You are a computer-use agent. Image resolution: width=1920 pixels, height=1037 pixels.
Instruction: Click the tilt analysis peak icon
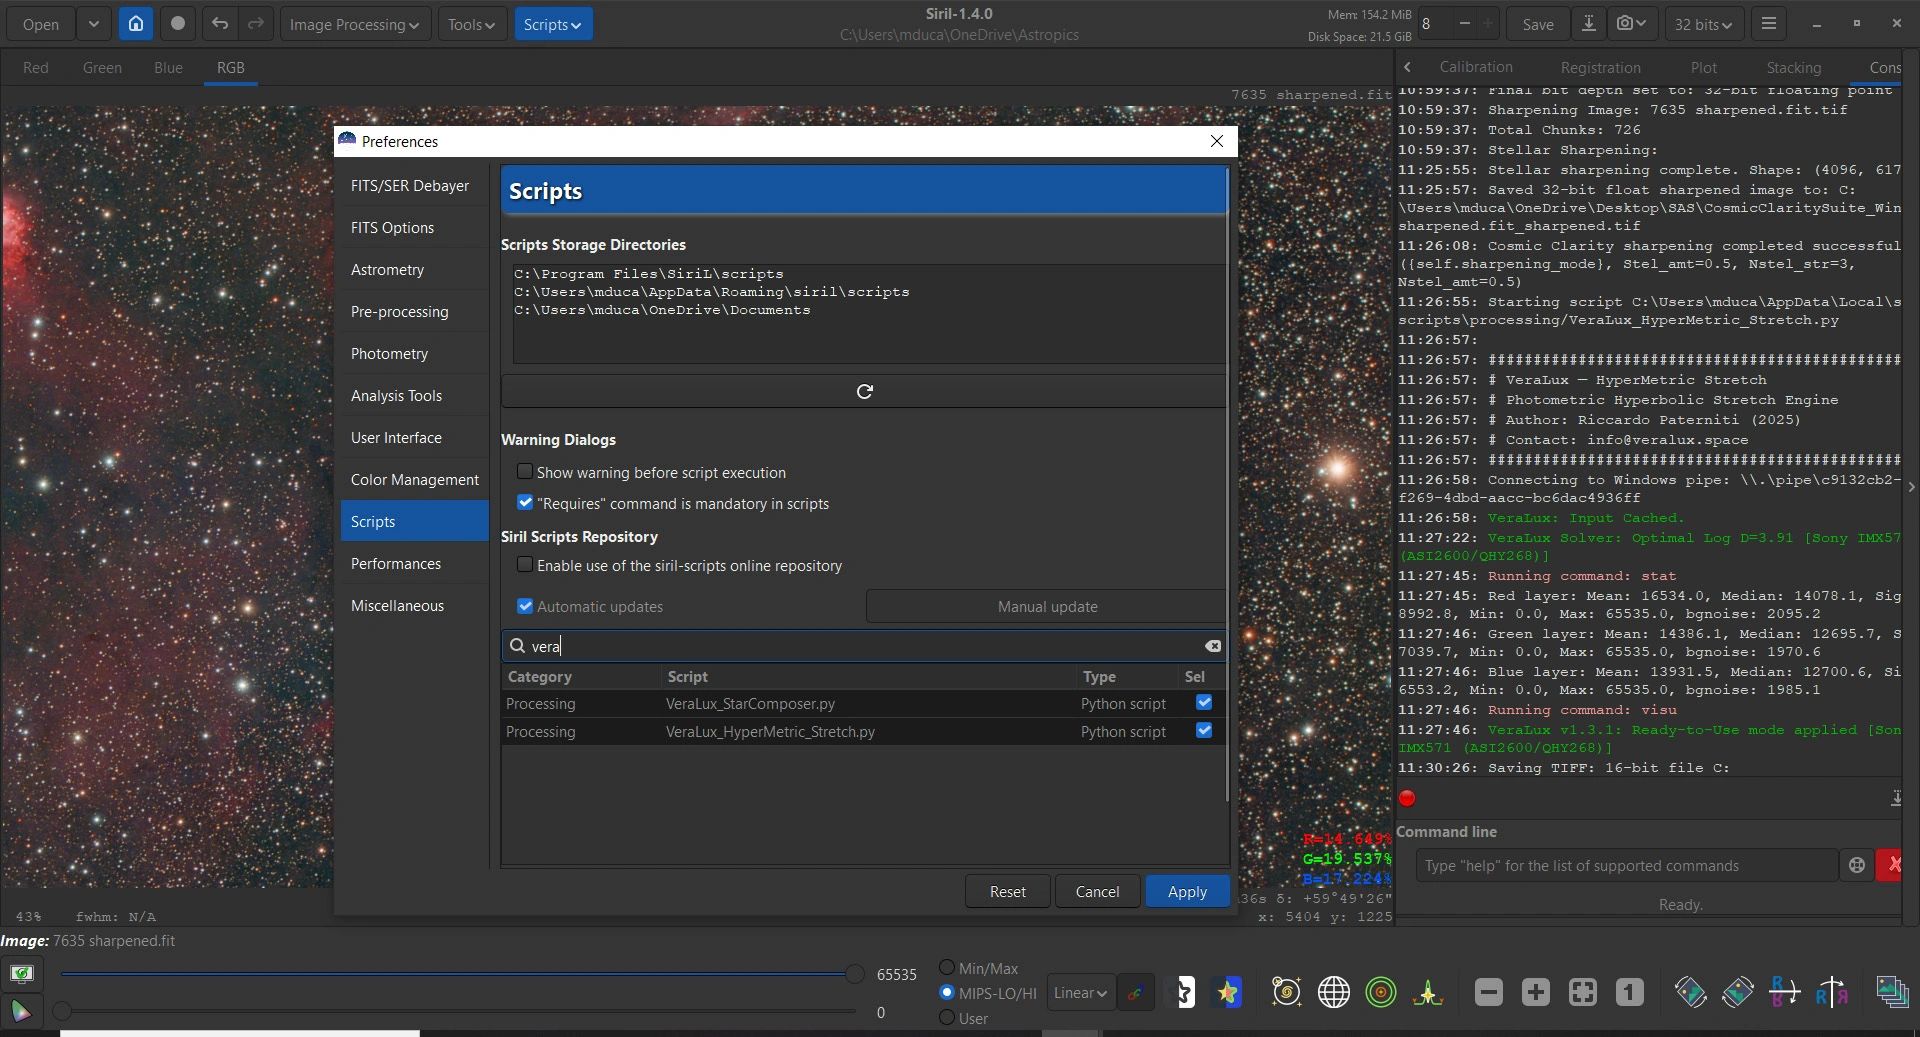(x=1428, y=992)
